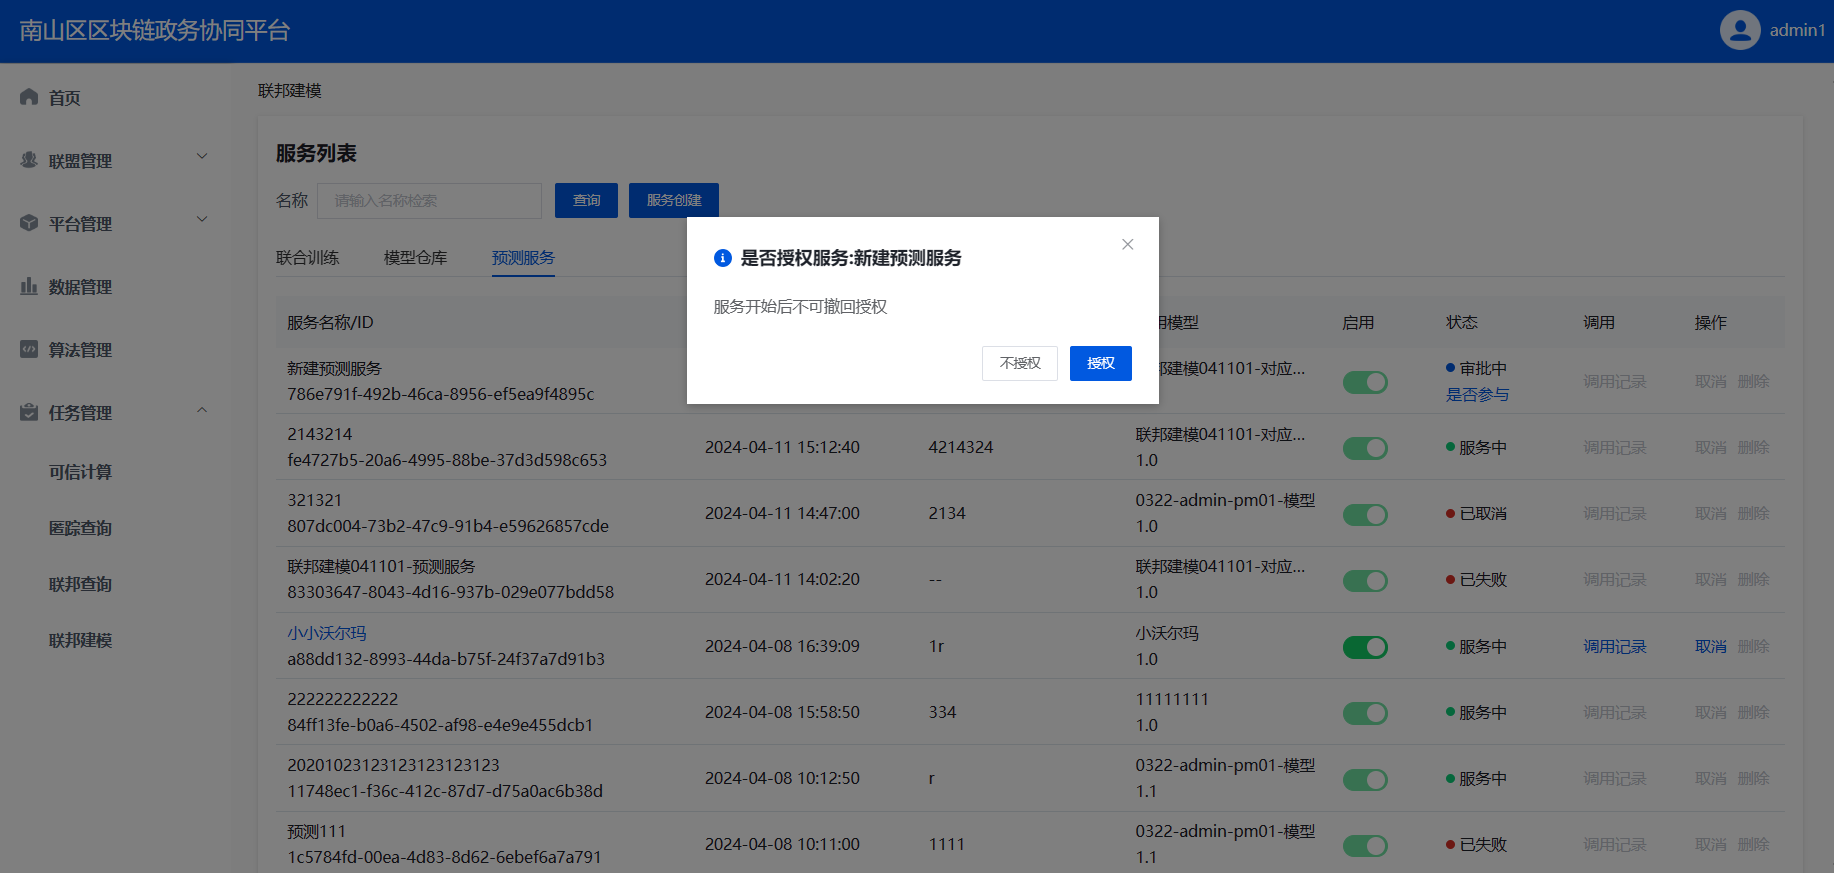Viewport: 1834px width, 873px height.
Task: Click the admin1 username
Action: 1797,30
